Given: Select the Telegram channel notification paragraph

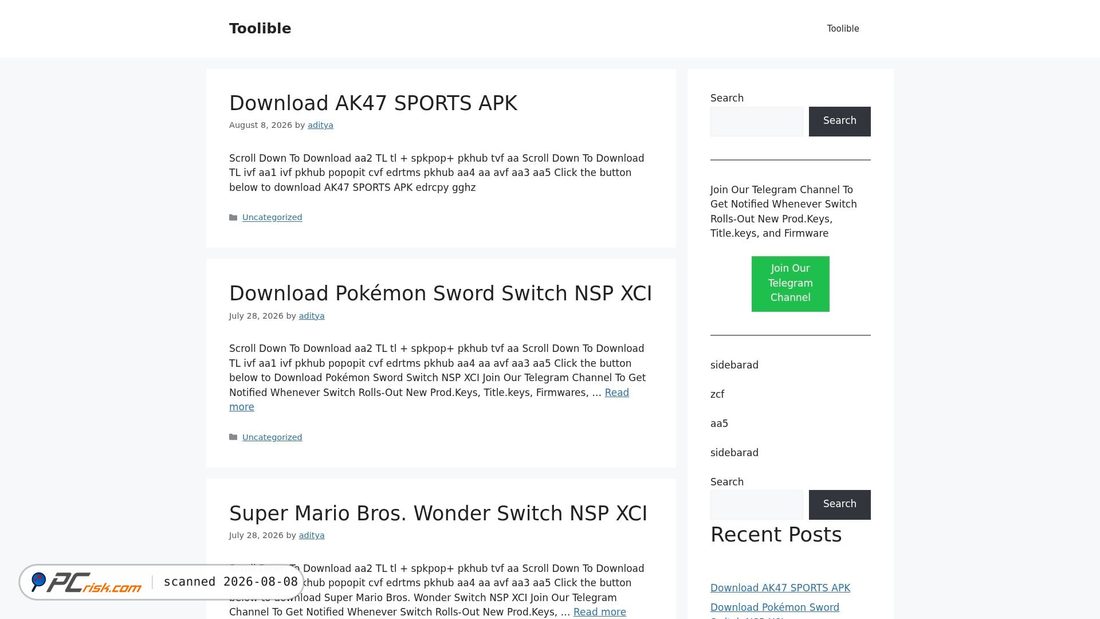Looking at the screenshot, I should point(783,211).
